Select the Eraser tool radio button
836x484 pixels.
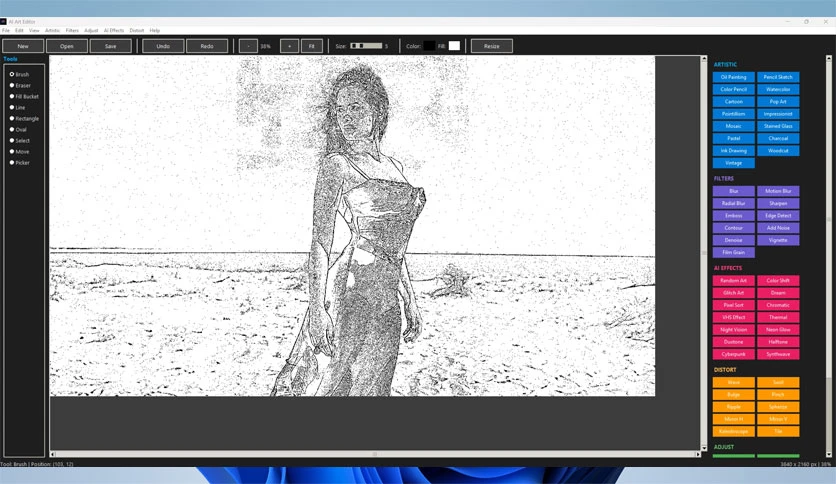coord(12,85)
